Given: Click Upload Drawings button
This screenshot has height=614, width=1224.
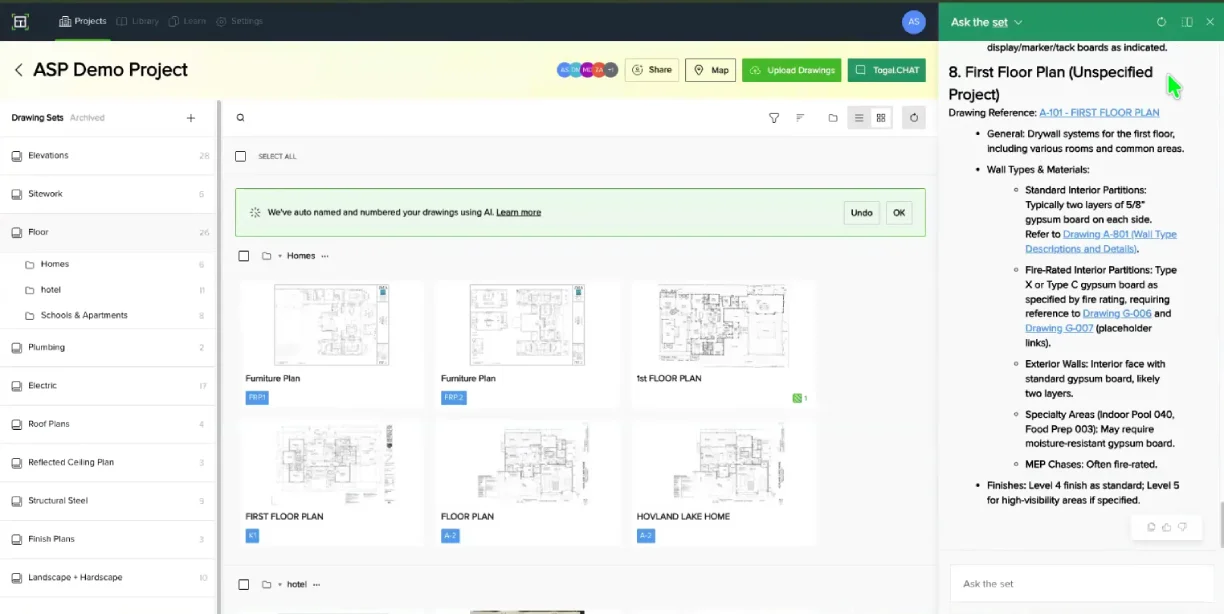Looking at the screenshot, I should tap(792, 70).
